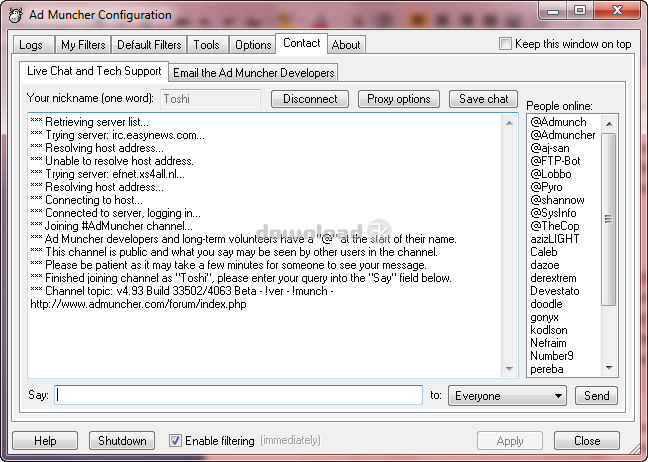The width and height of the screenshot is (648, 462).
Task: Select Number9 in the user list
Action: [x=552, y=356]
